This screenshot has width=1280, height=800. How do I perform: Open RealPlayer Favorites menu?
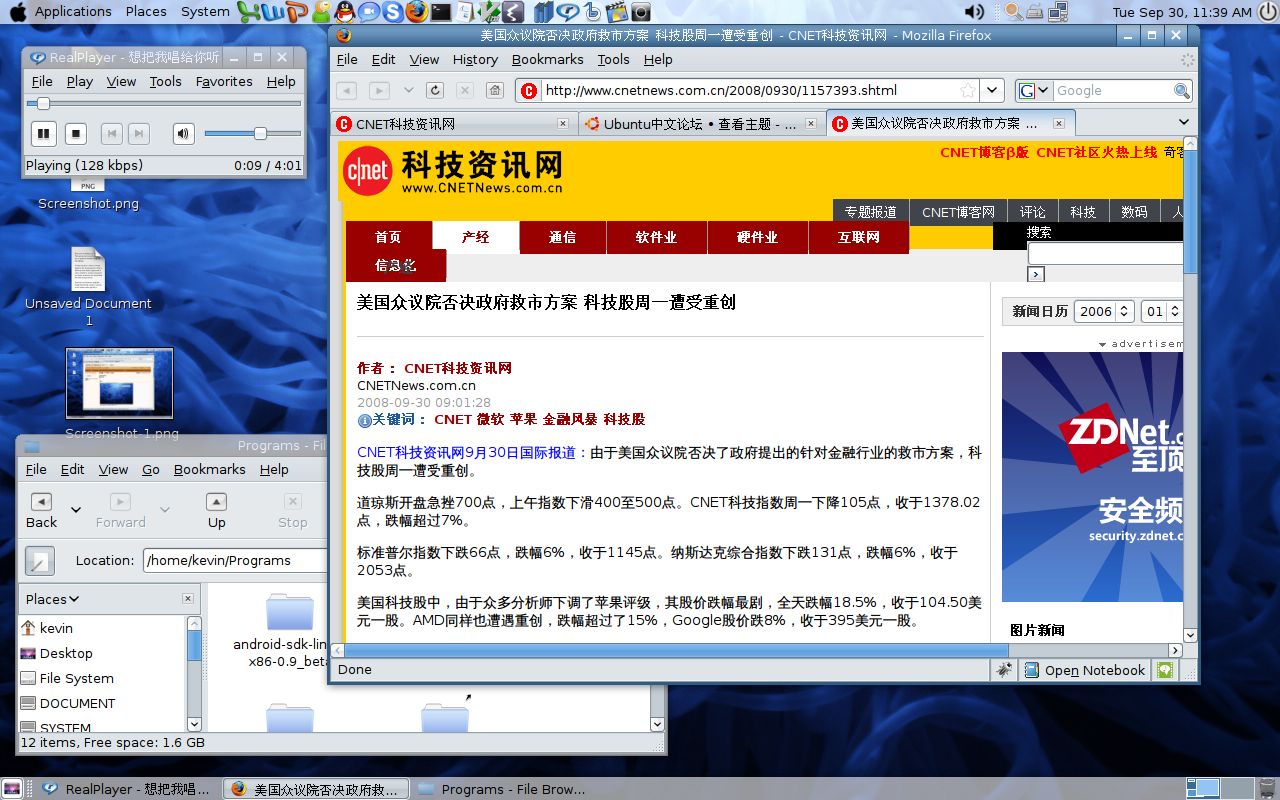224,82
